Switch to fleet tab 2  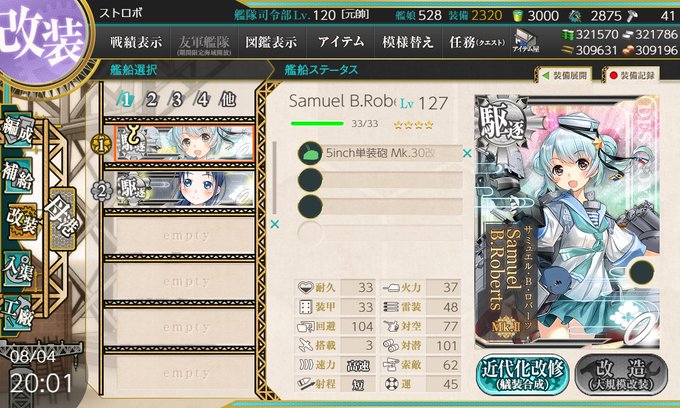click(151, 100)
